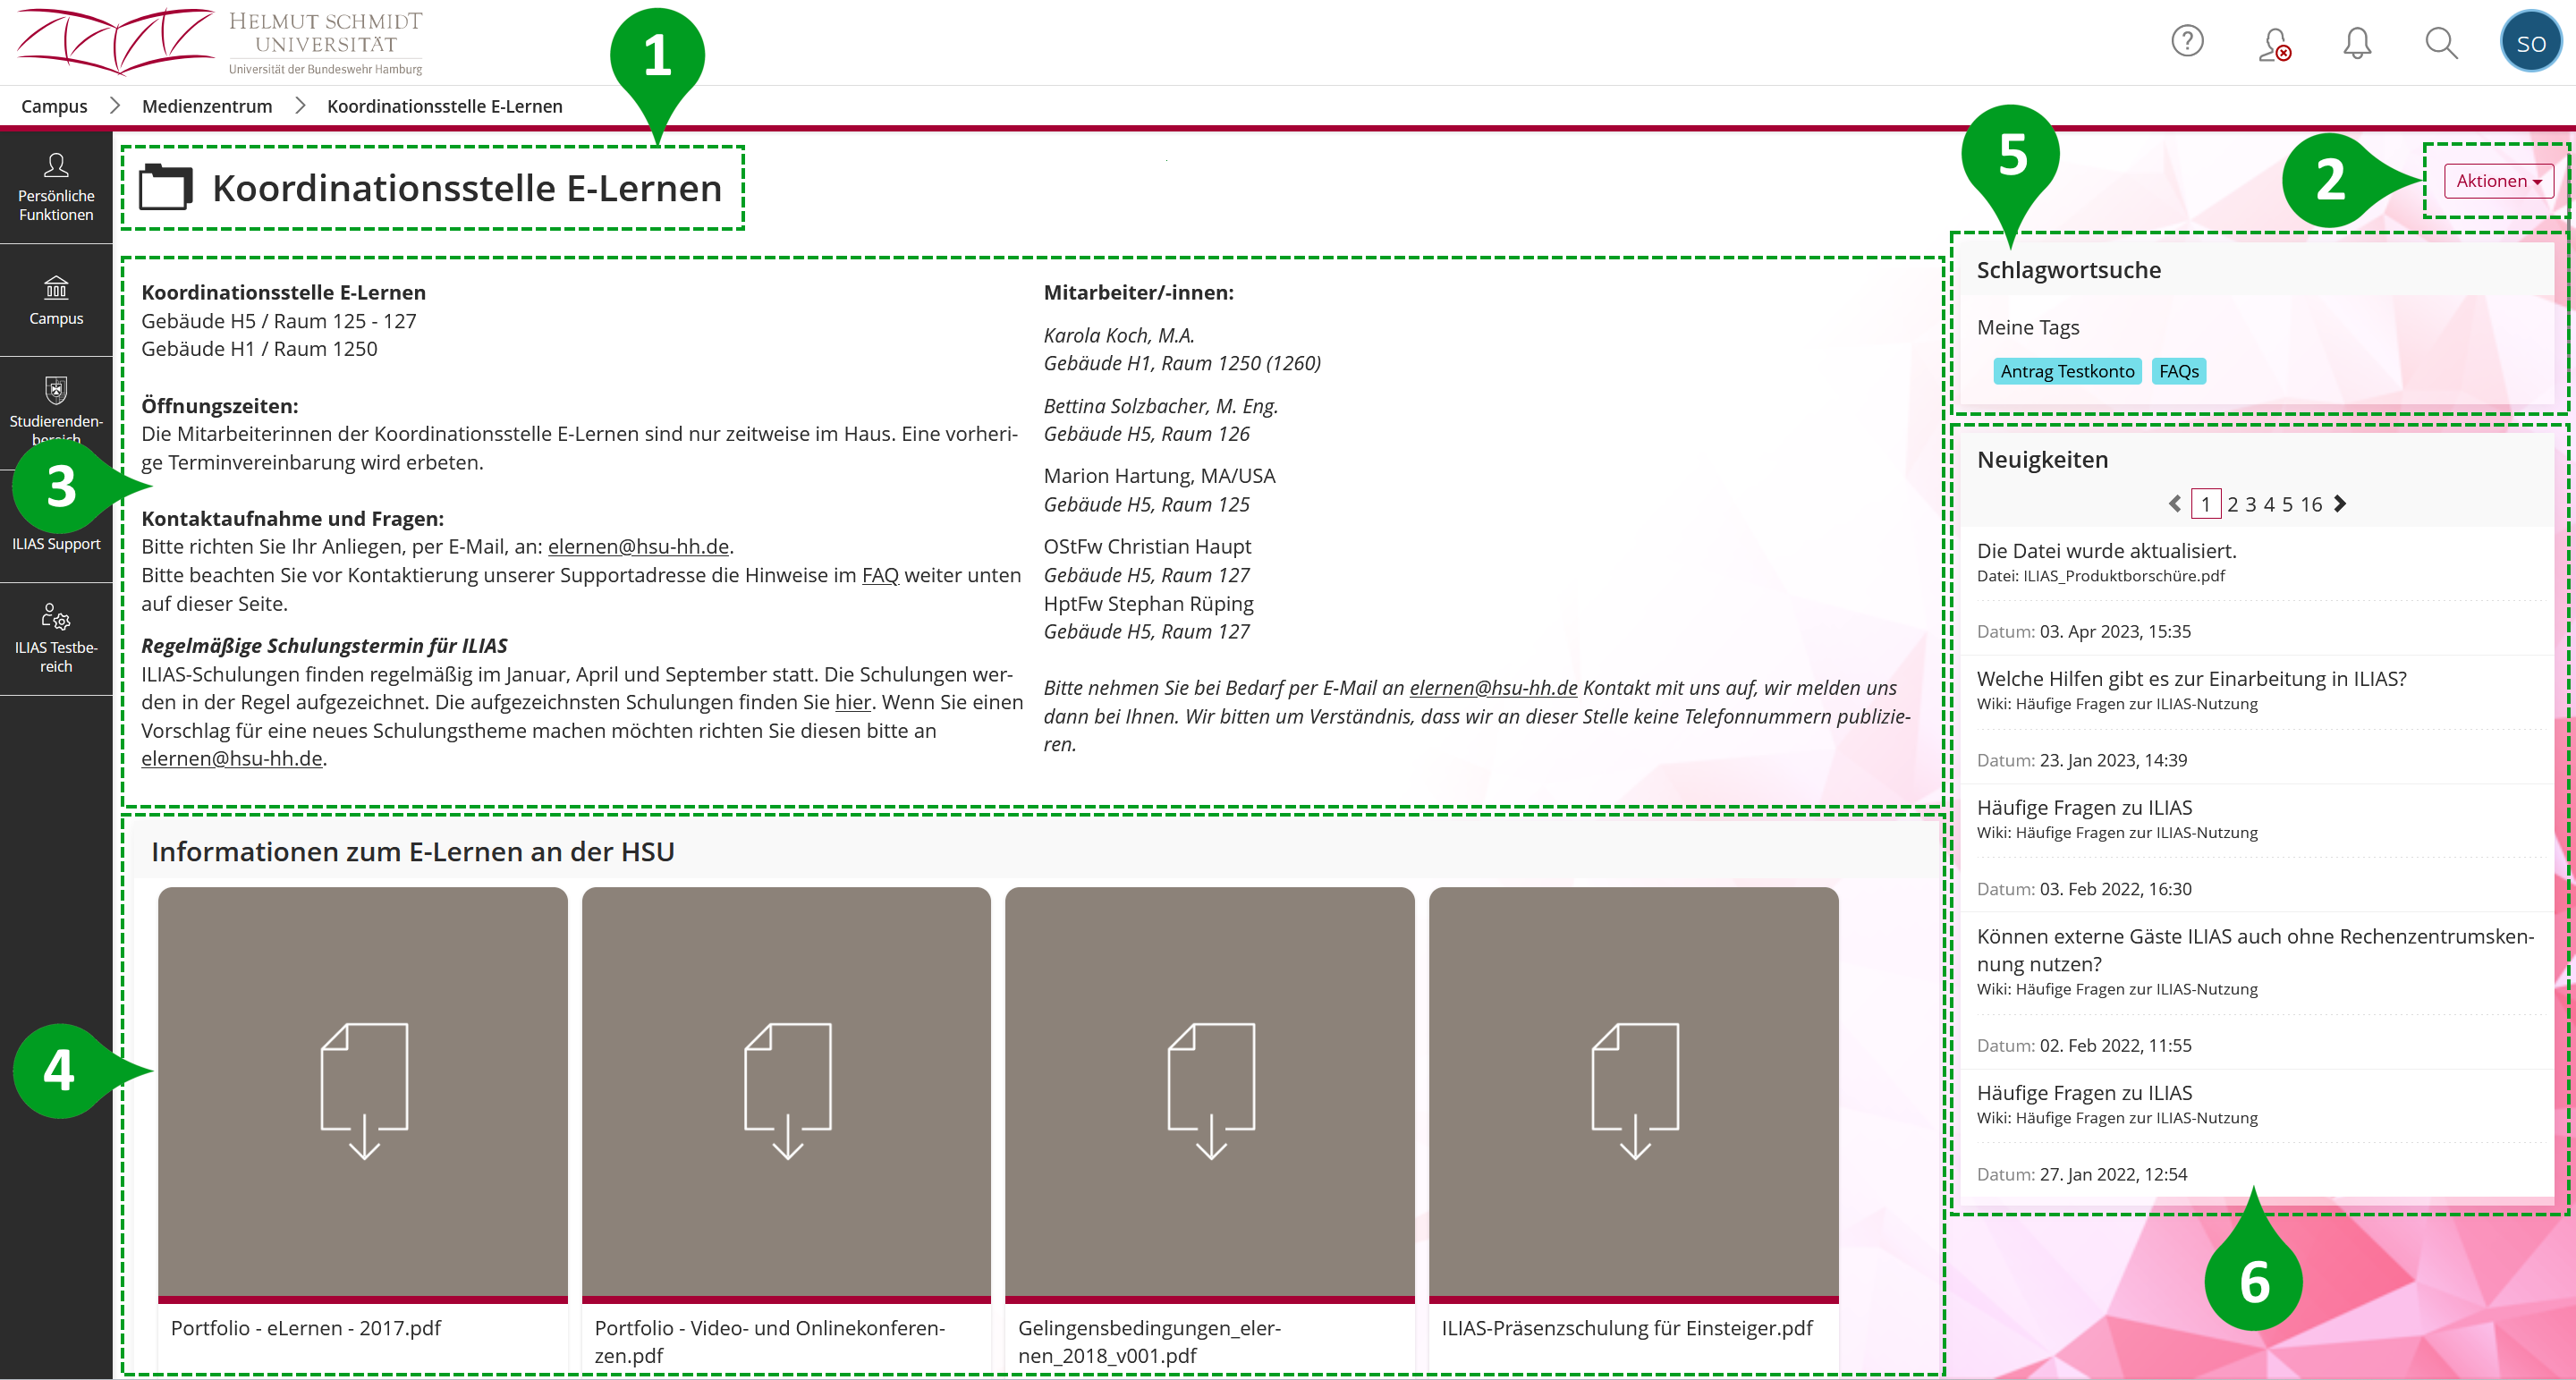Go to next Neuigkeiten page arrow

tap(2340, 504)
